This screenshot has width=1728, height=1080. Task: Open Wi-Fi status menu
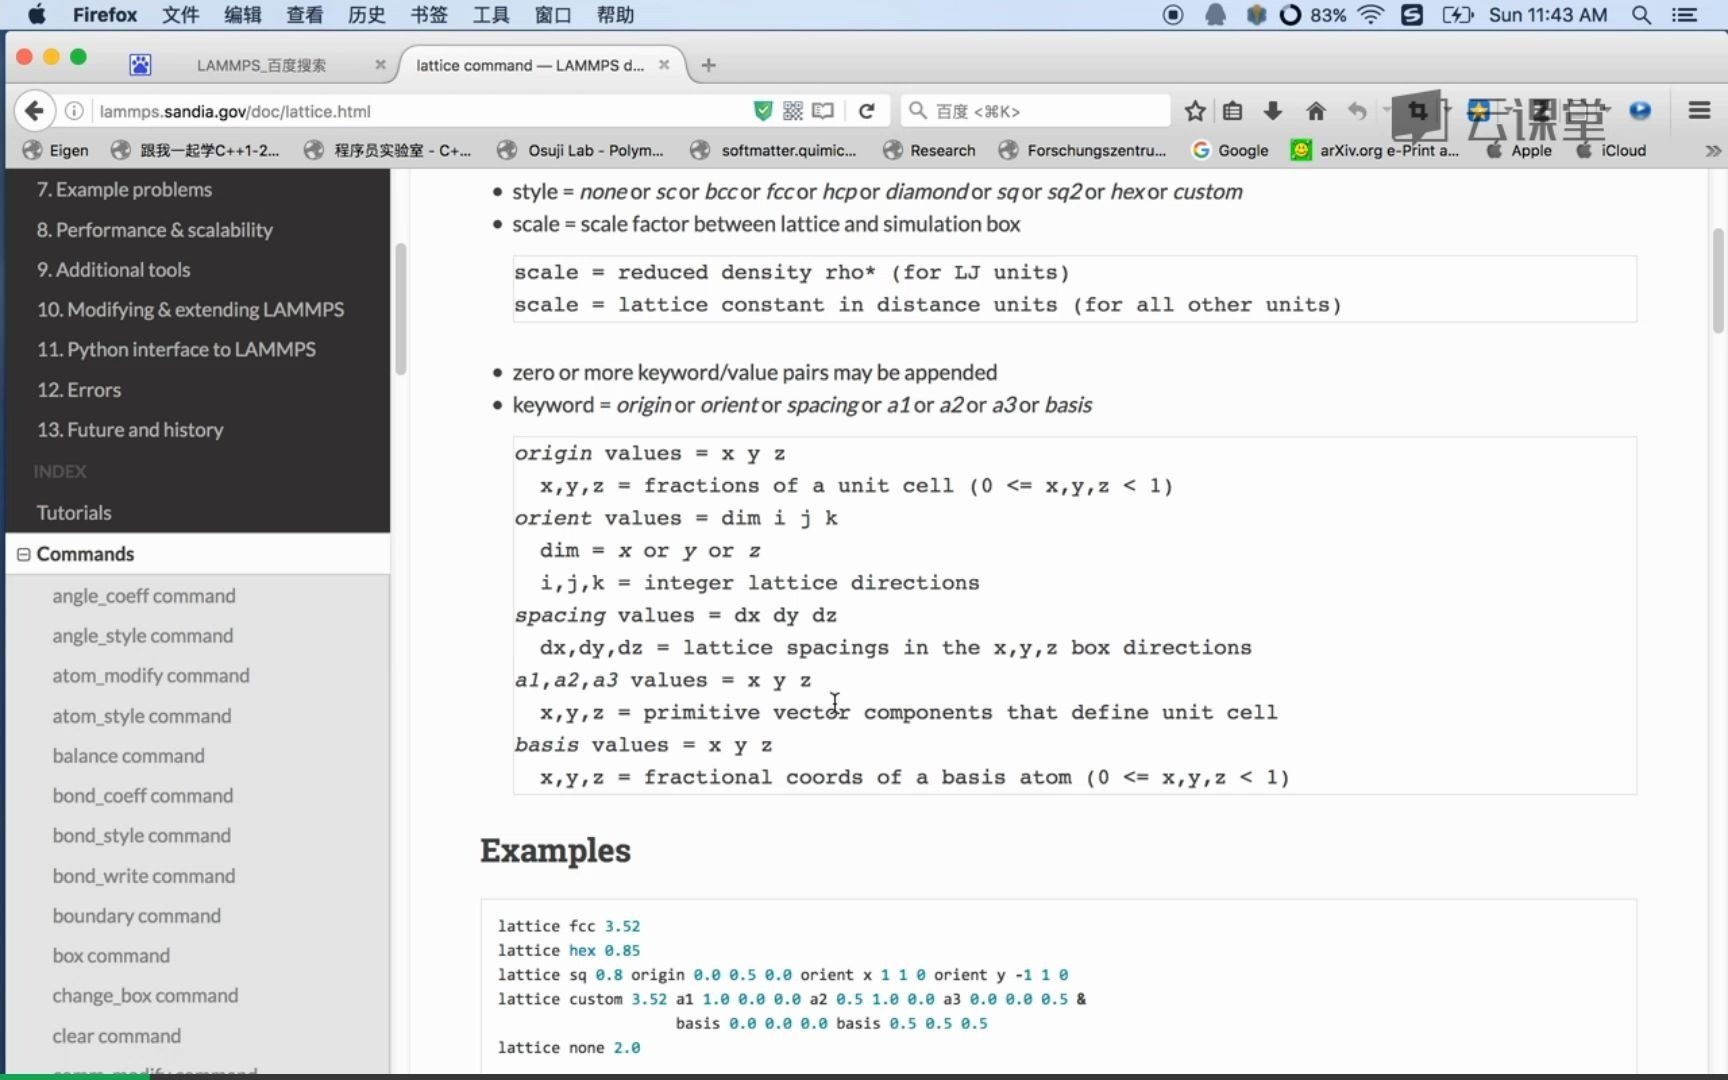(x=1371, y=15)
